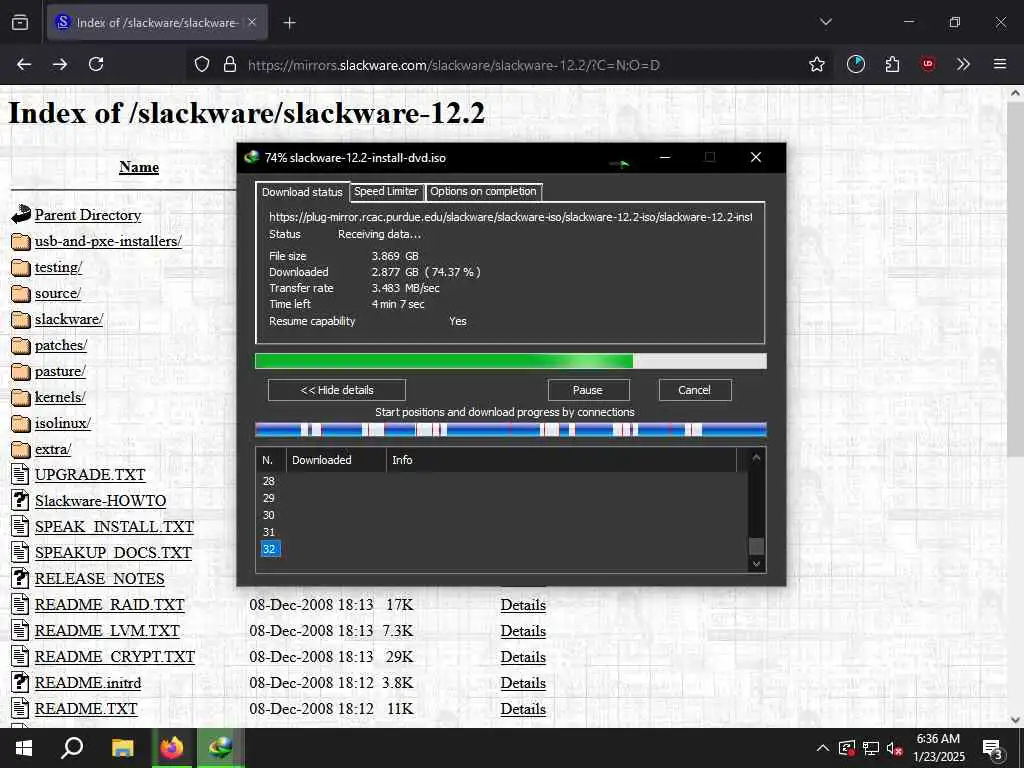This screenshot has width=1024, height=768.
Task: Click the Hide details button
Action: tap(337, 390)
